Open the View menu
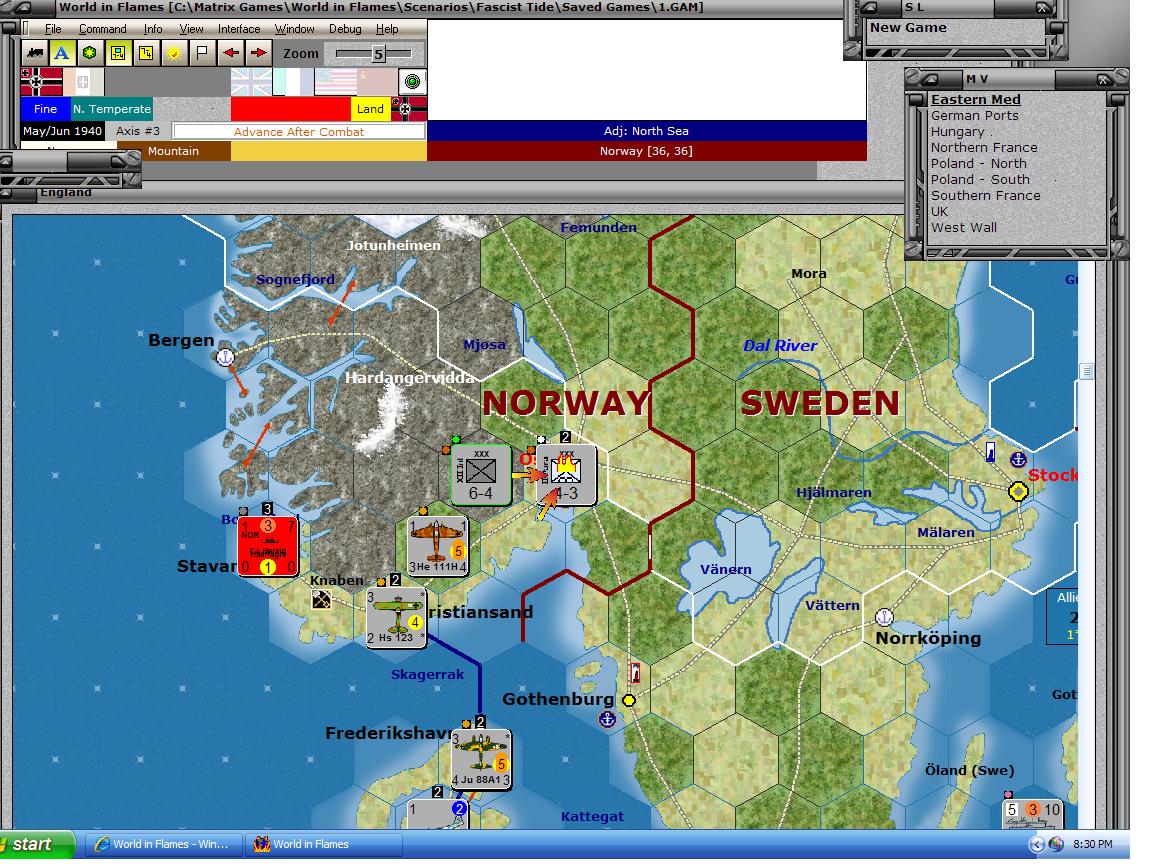 [x=191, y=29]
